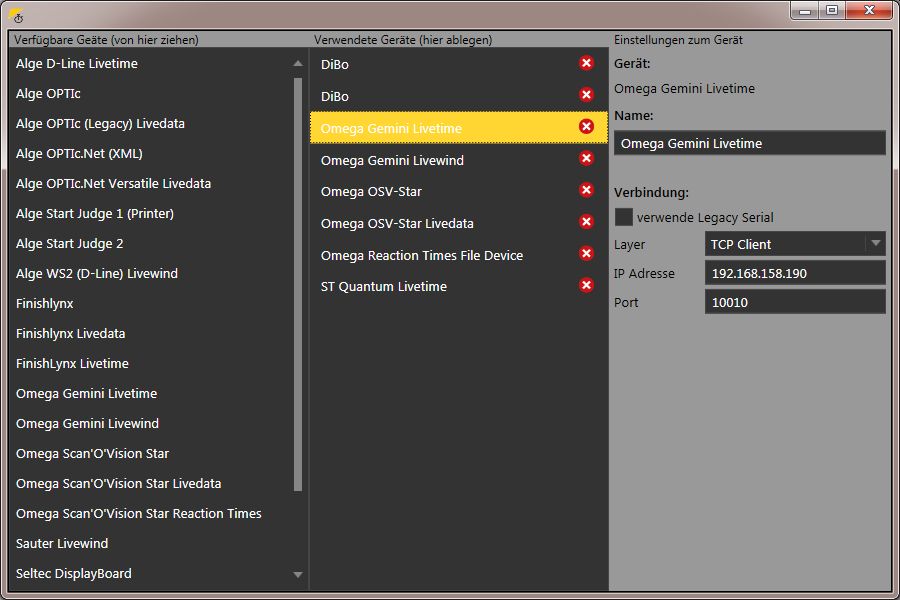
Task: Minimize the device configuration window
Action: (805, 10)
